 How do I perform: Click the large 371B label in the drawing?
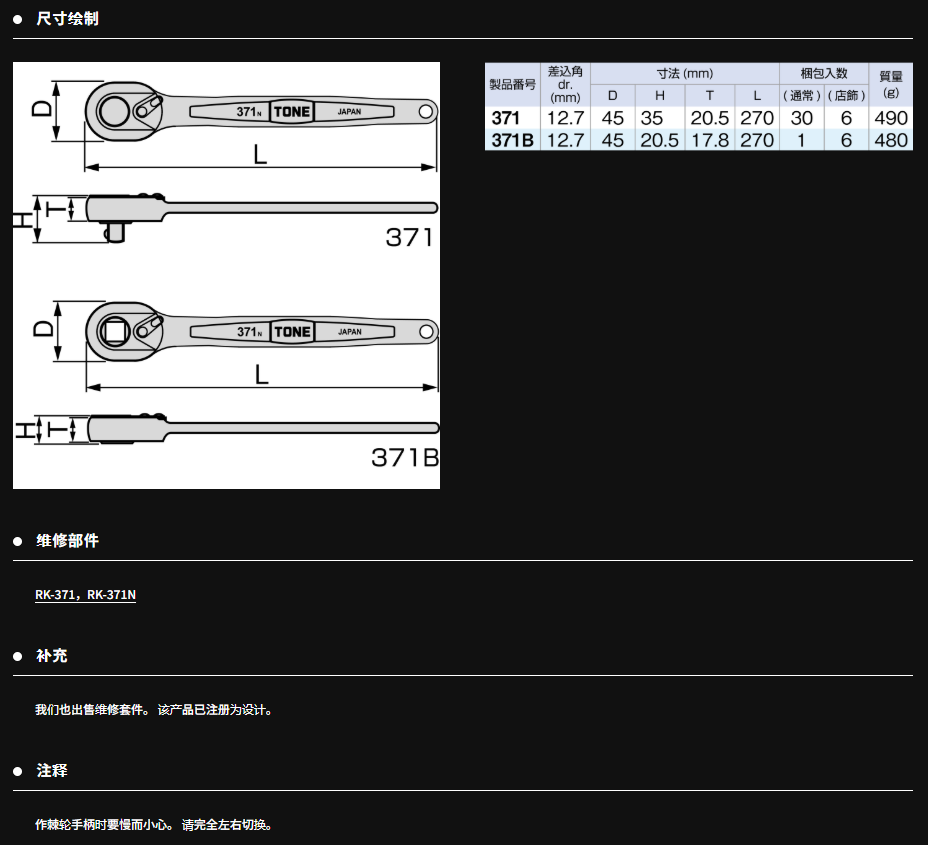(x=404, y=457)
